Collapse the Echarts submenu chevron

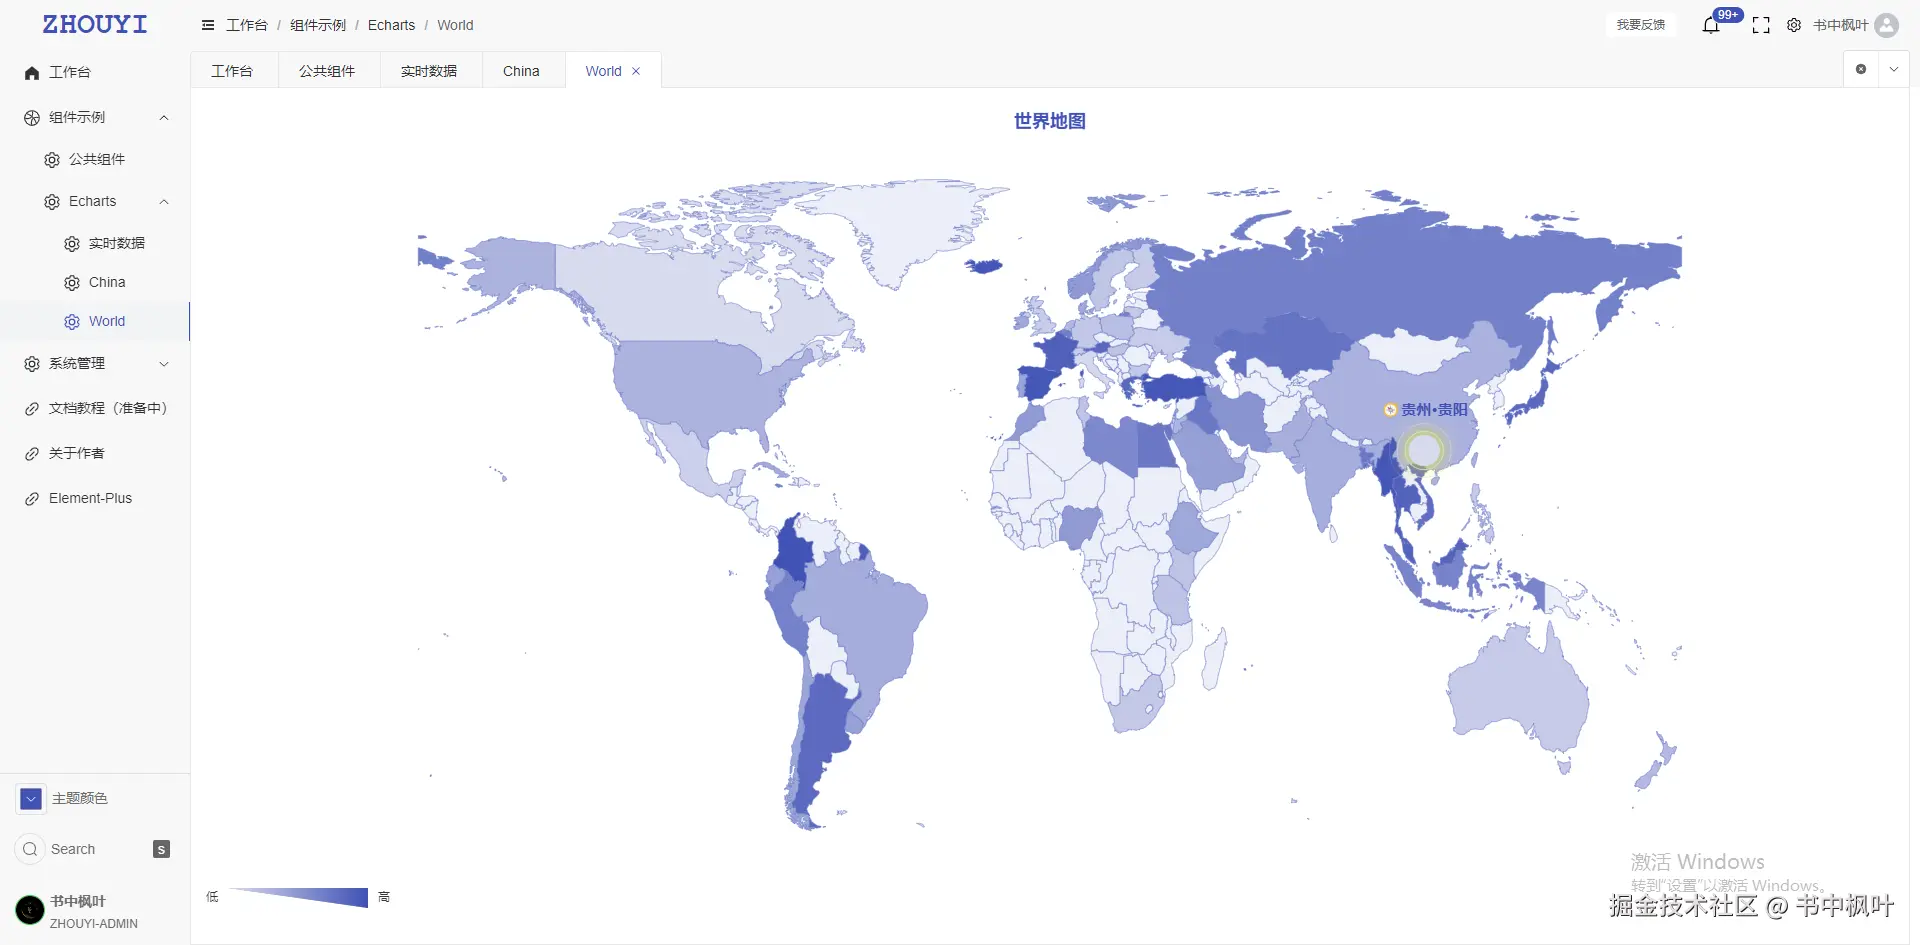tap(164, 202)
